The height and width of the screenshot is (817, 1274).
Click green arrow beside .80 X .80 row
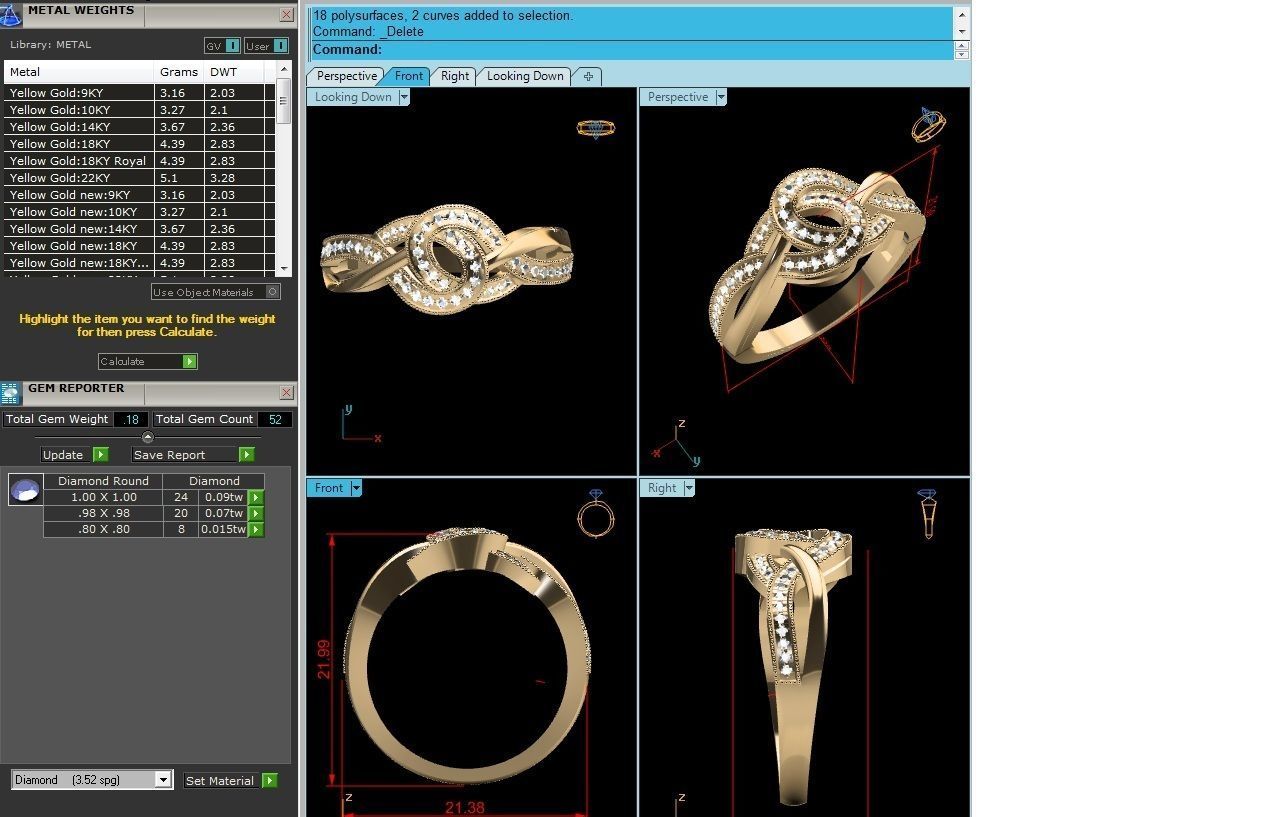pyautogui.click(x=256, y=529)
